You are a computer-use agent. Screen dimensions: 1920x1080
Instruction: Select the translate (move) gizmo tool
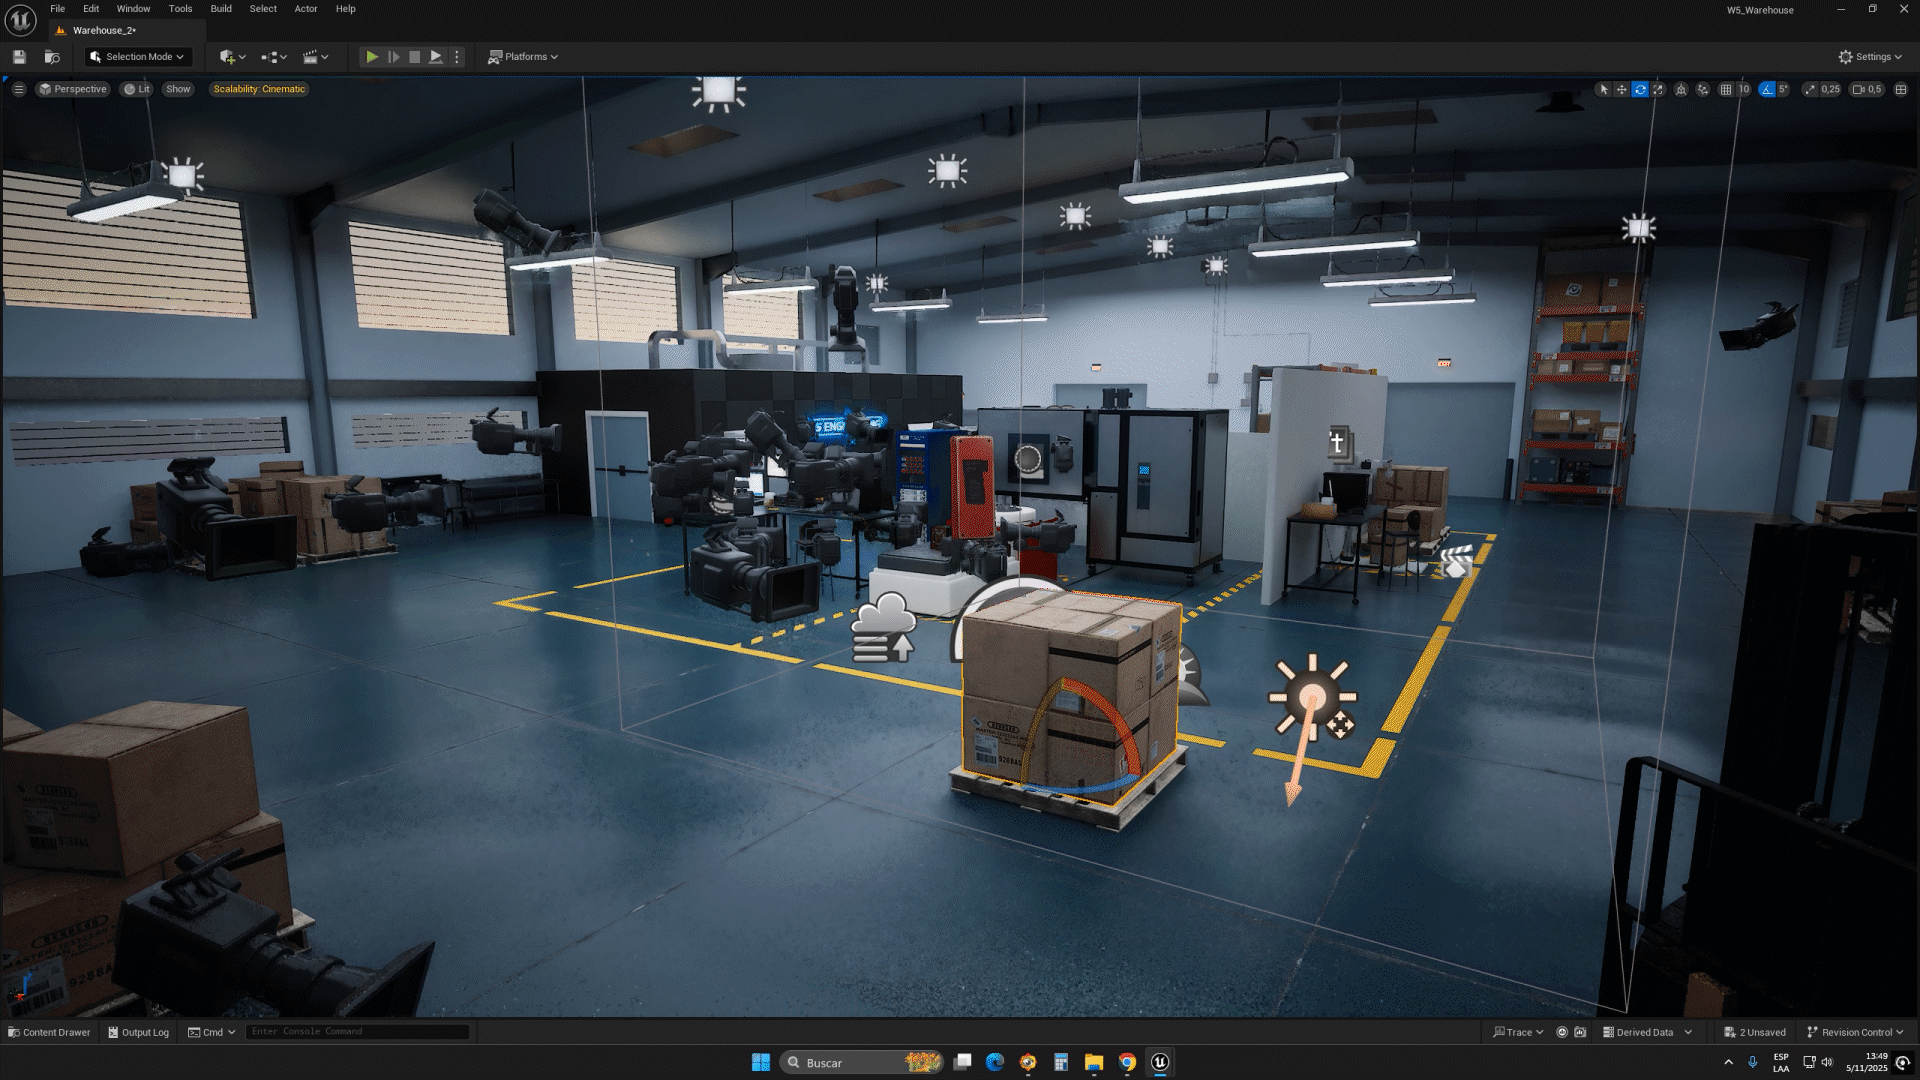[1622, 90]
